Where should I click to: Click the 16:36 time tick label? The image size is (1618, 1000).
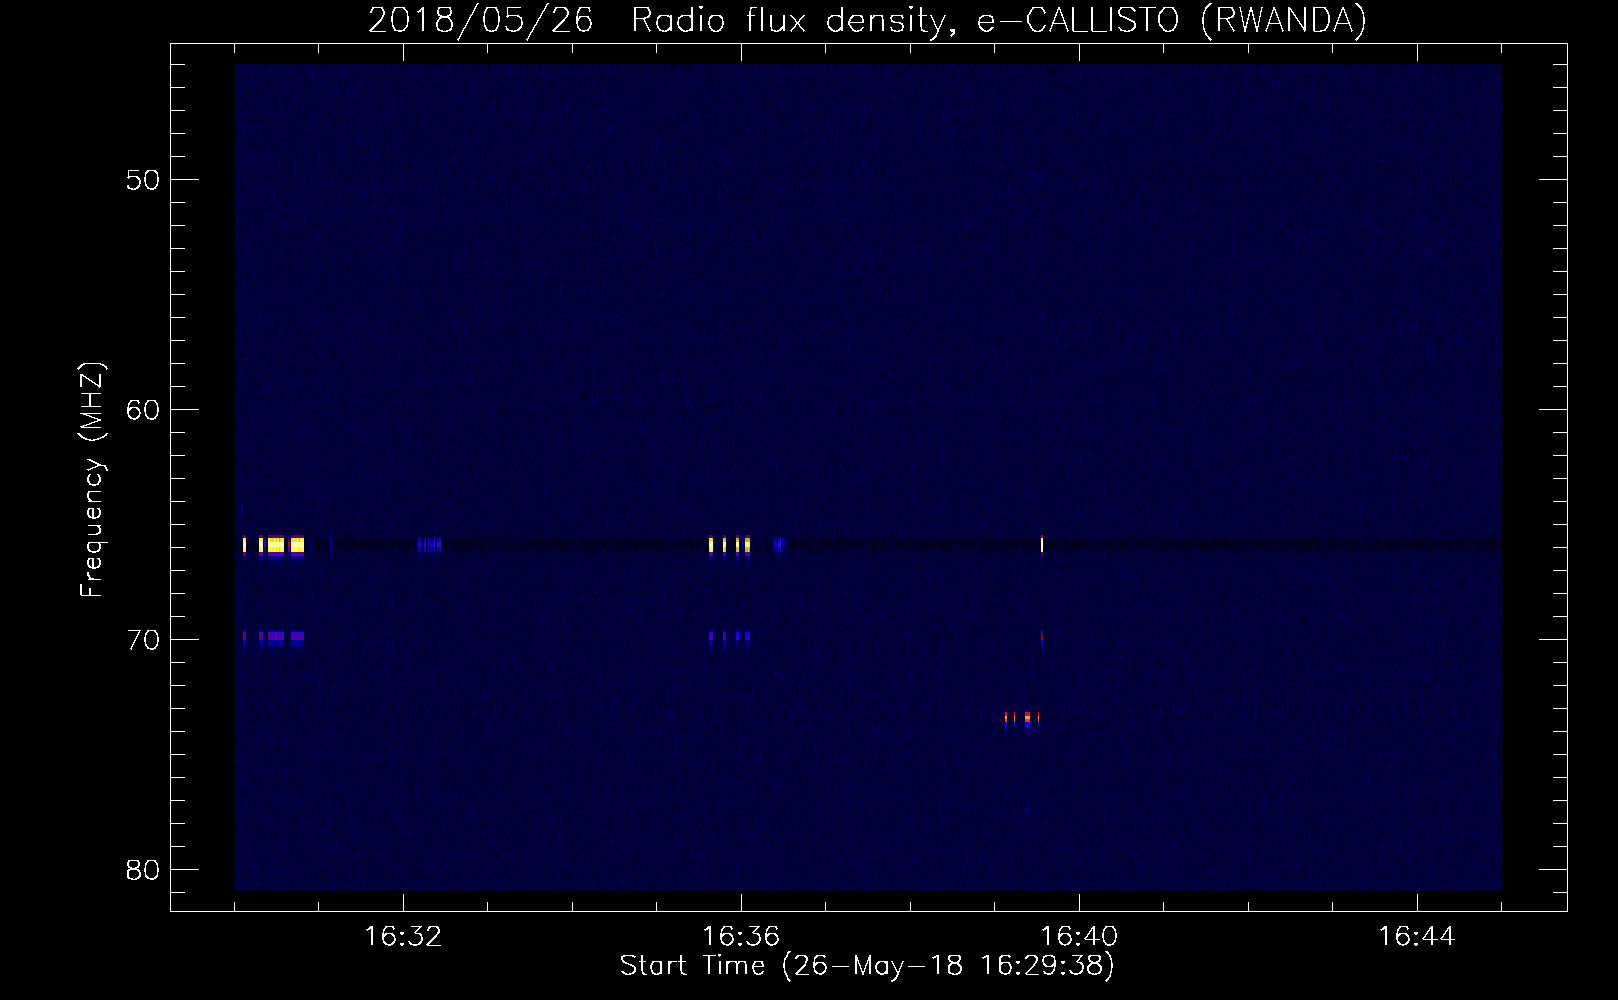(x=741, y=937)
